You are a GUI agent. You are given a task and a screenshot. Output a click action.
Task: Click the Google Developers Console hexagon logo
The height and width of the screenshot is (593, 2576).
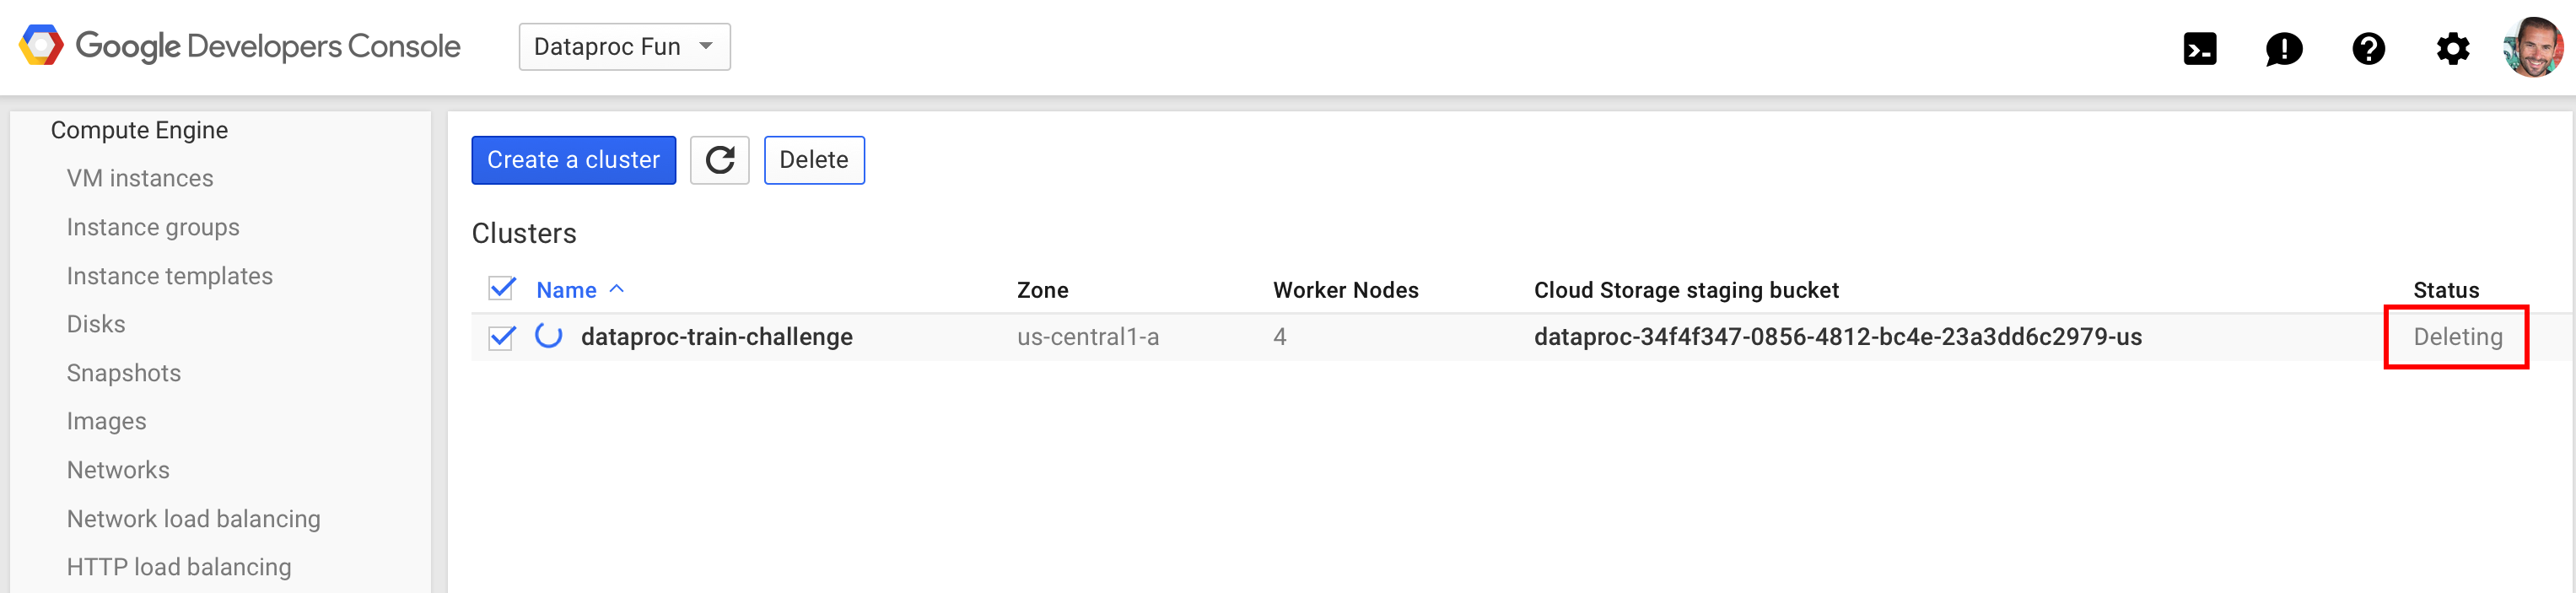[41, 46]
